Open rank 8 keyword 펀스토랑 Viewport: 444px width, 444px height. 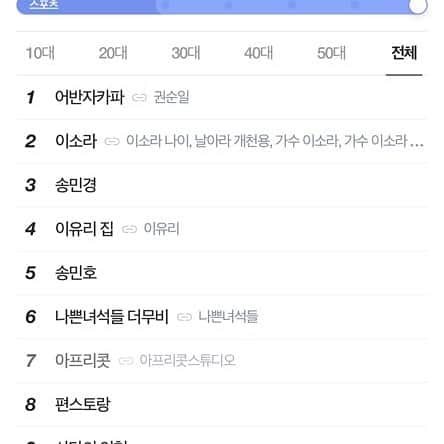pyautogui.click(x=83, y=404)
